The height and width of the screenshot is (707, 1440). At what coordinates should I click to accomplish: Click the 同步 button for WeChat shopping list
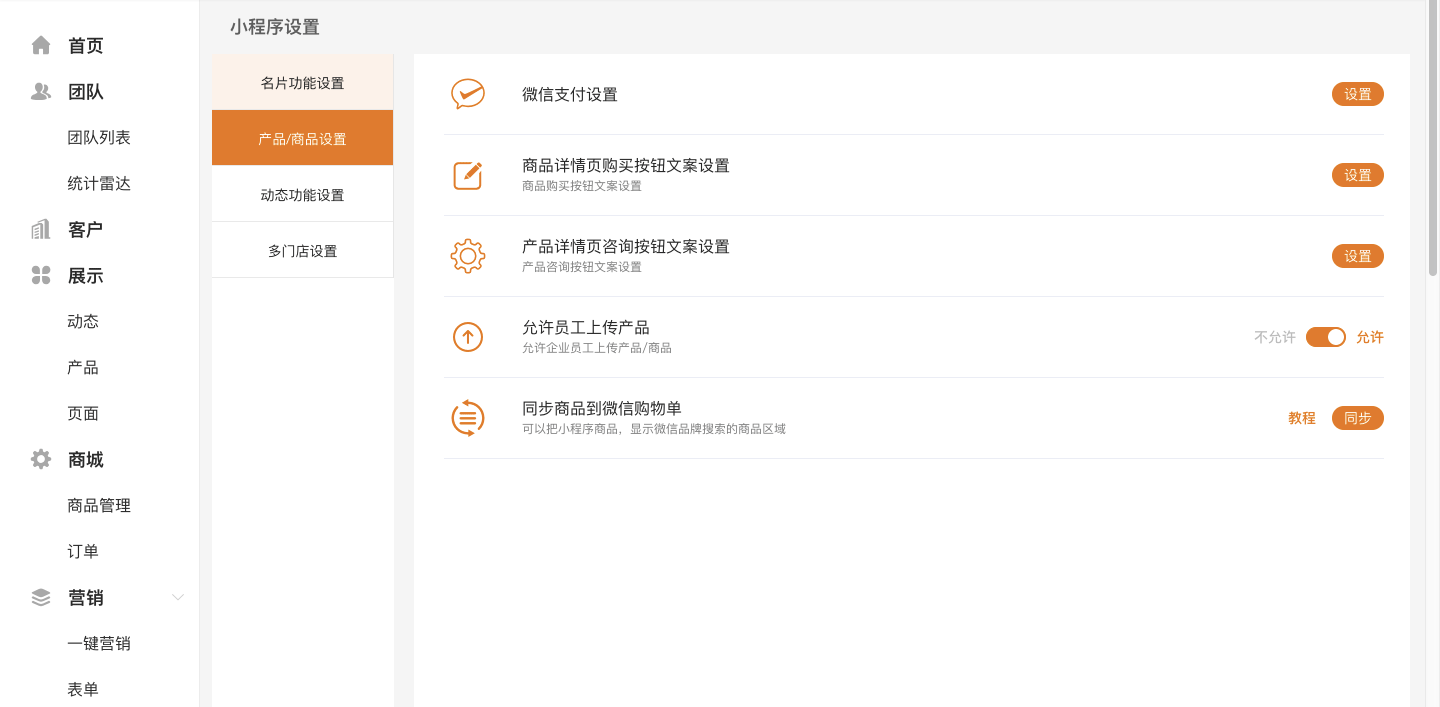[x=1357, y=418]
